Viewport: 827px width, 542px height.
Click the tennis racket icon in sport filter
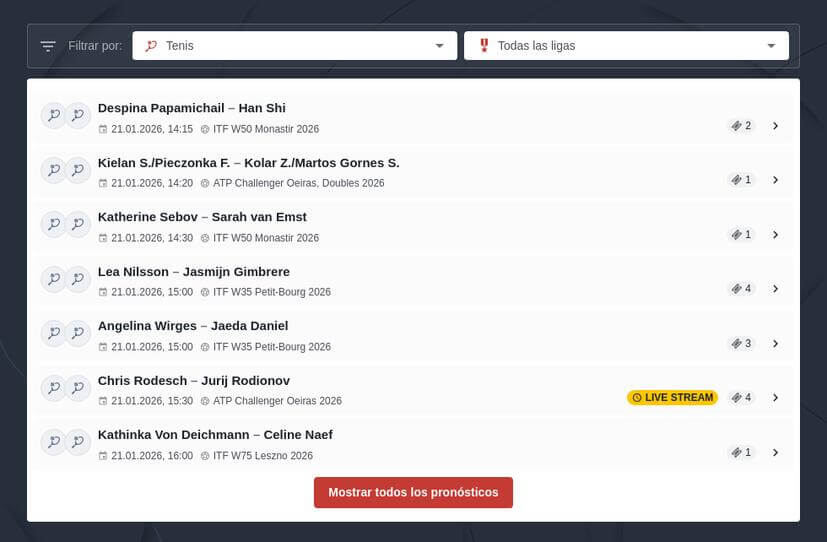tap(151, 46)
